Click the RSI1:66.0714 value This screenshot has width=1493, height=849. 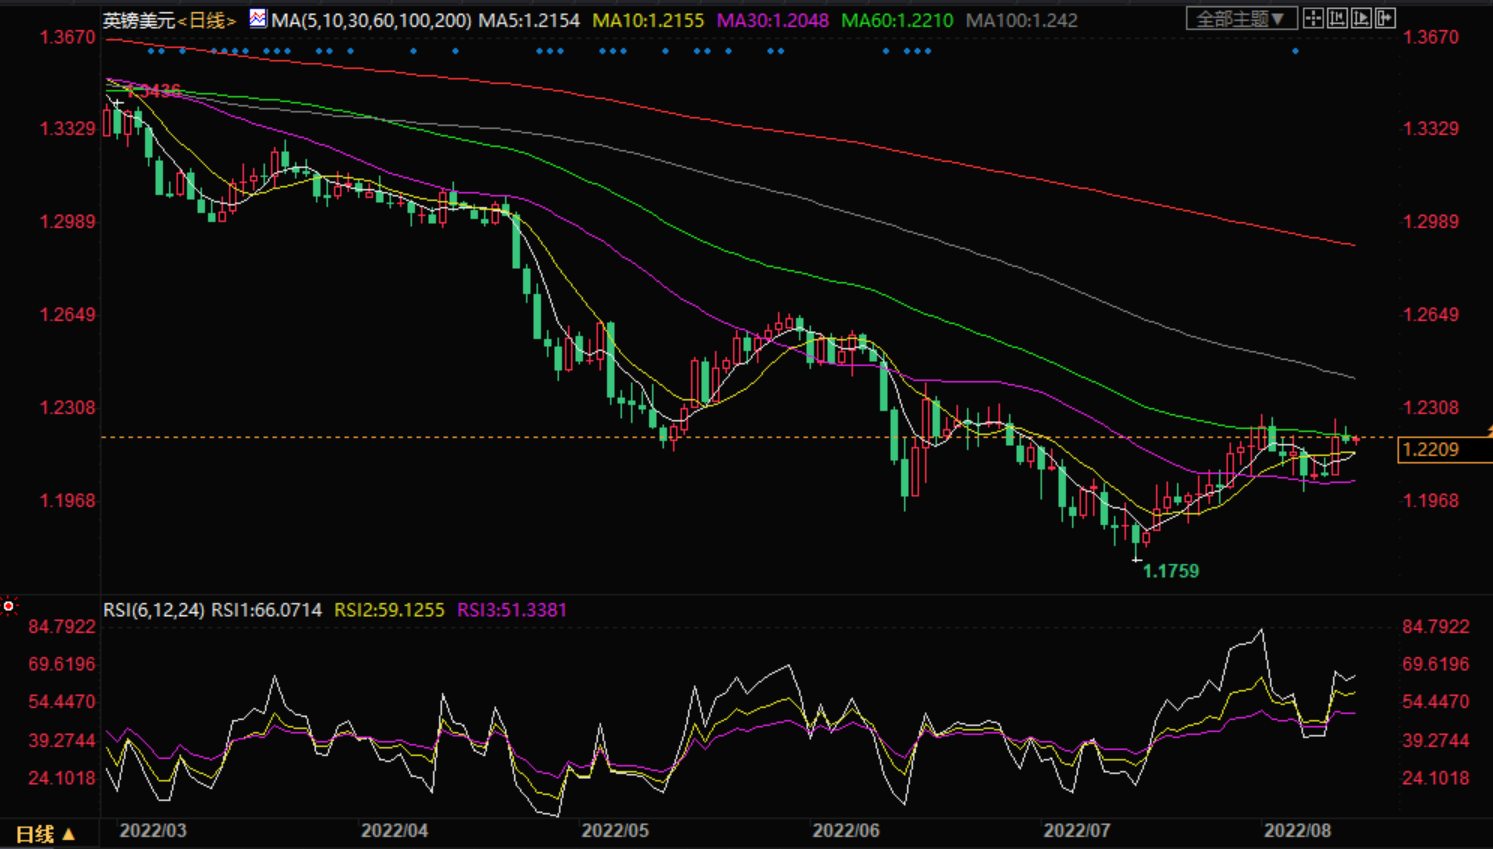[267, 610]
